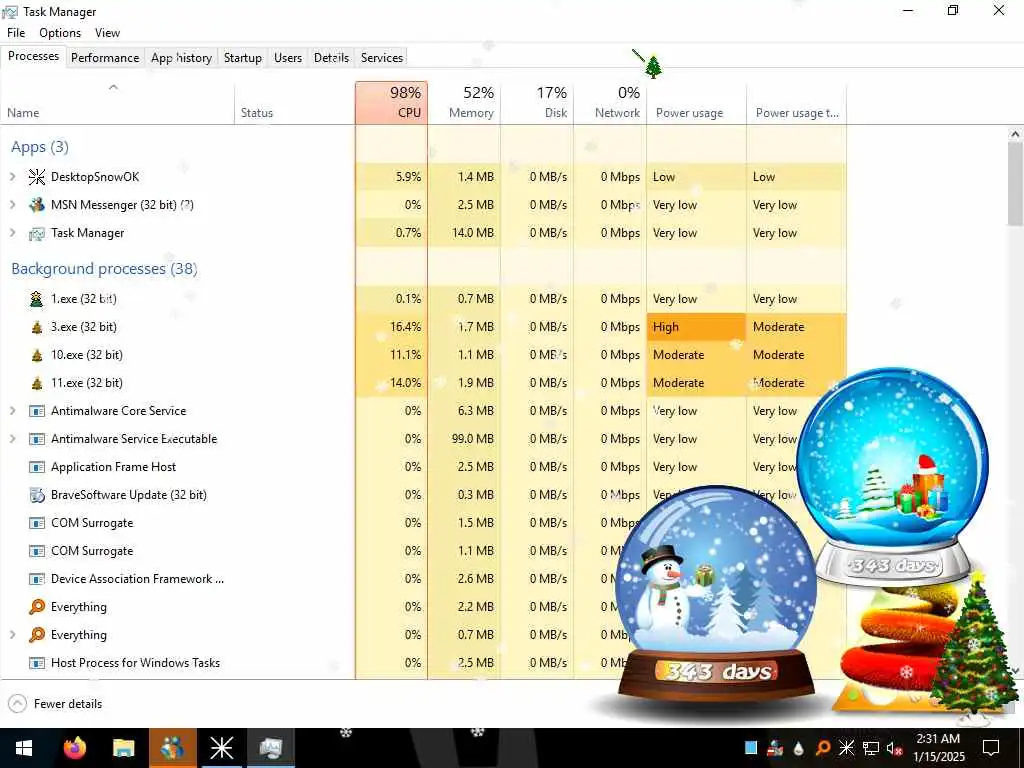The height and width of the screenshot is (768, 1024).
Task: Click Antimalware Core Service icon
Action: click(37, 411)
